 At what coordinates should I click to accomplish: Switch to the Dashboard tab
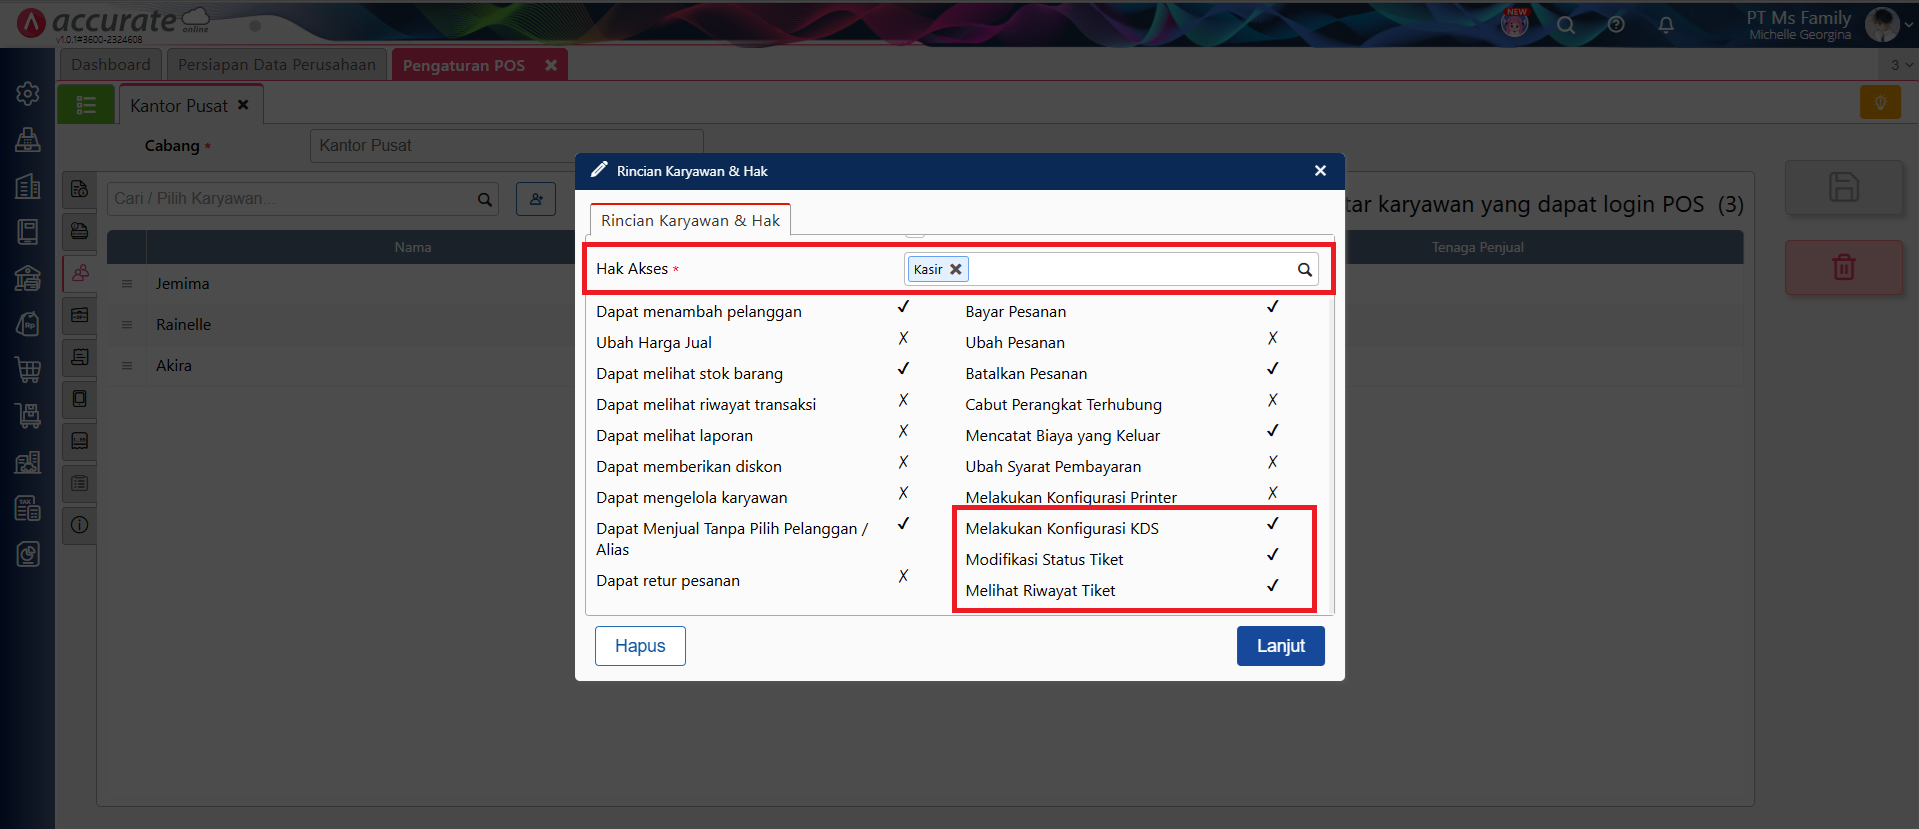coord(111,65)
